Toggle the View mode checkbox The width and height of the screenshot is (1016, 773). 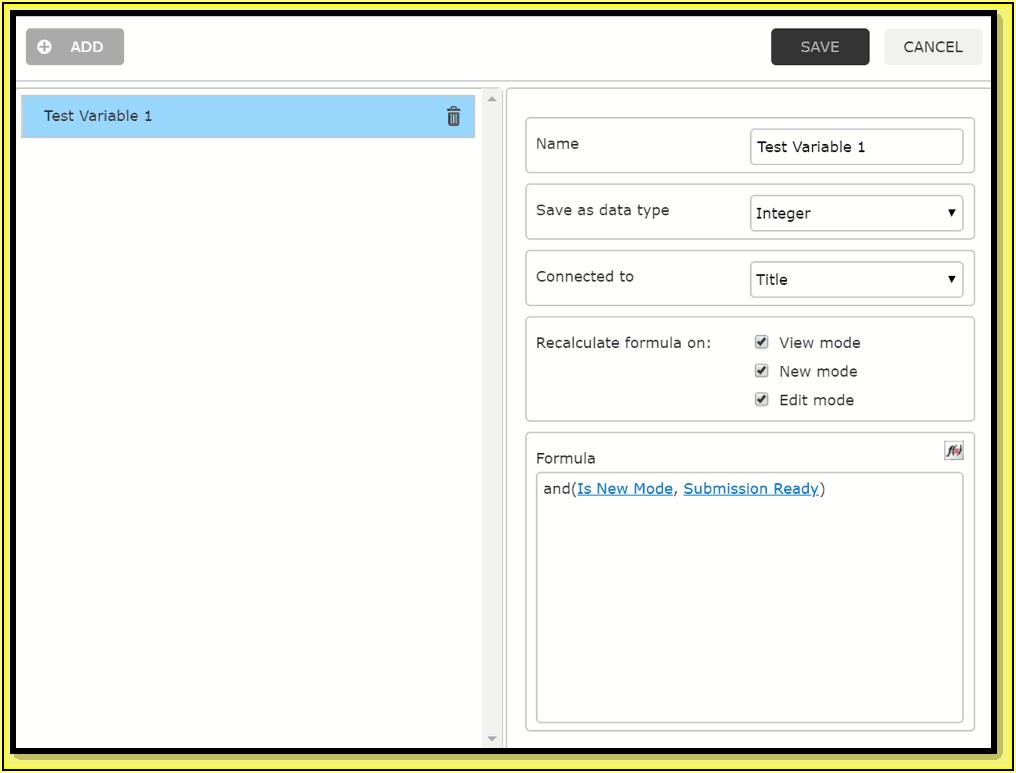(x=761, y=342)
